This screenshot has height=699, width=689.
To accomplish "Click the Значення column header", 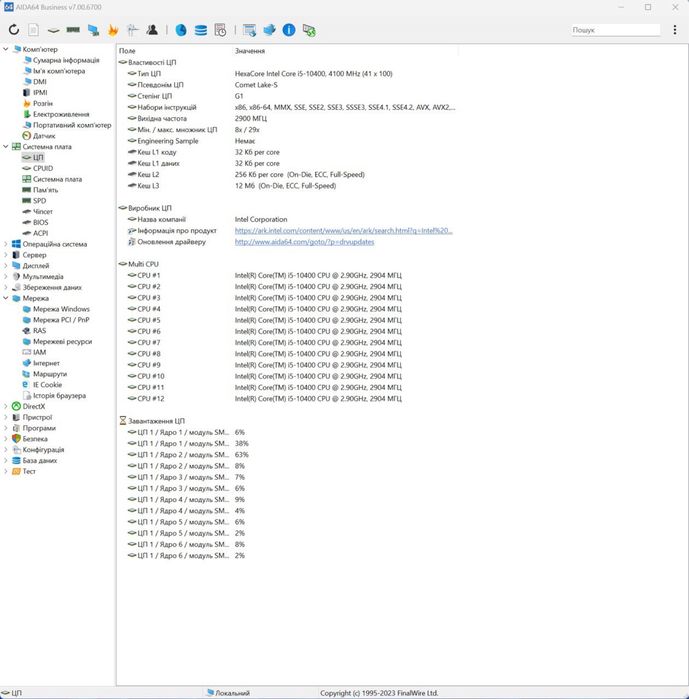I will tap(250, 51).
